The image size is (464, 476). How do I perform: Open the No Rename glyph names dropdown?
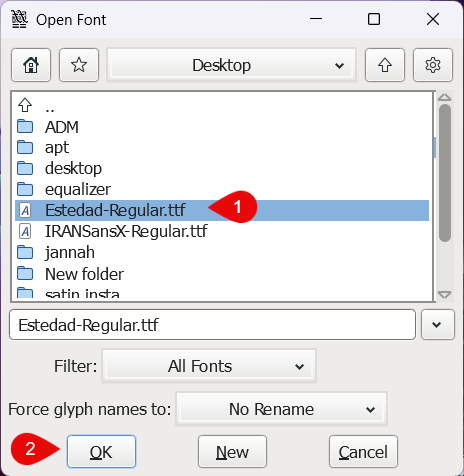(281, 409)
